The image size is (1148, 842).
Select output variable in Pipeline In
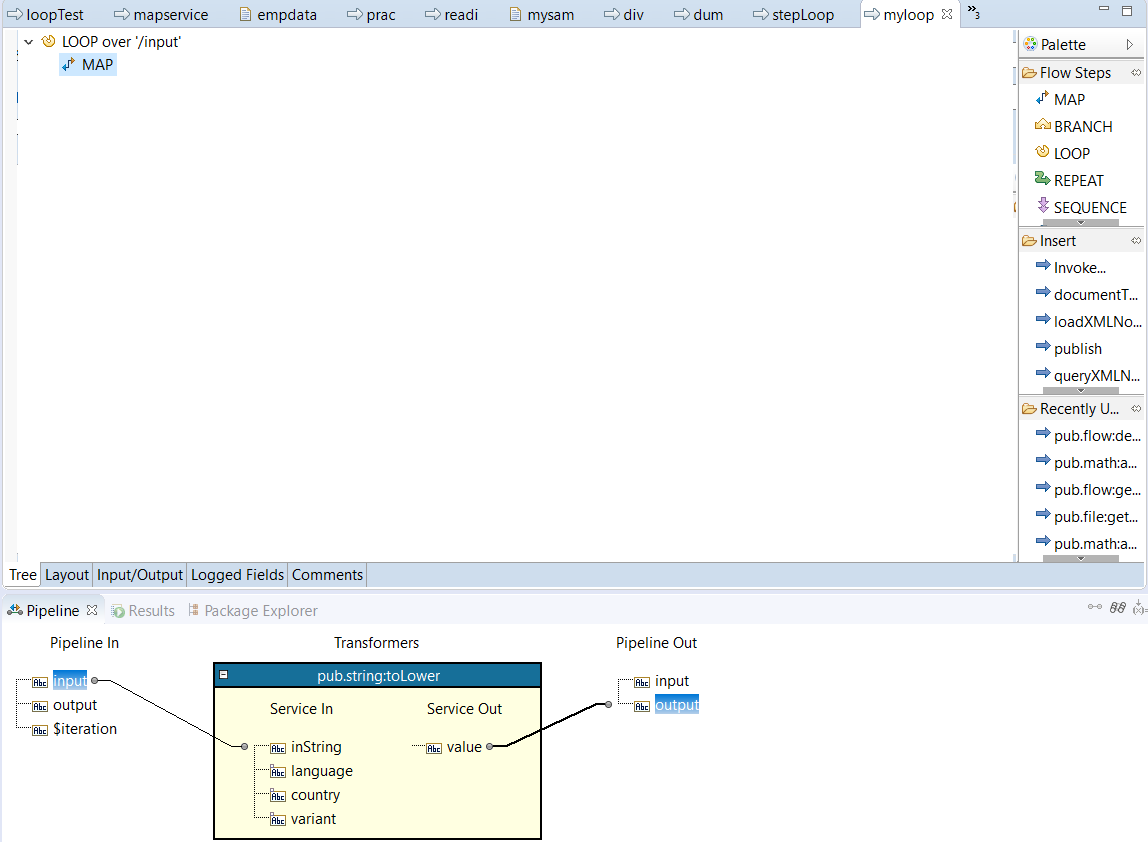(75, 704)
